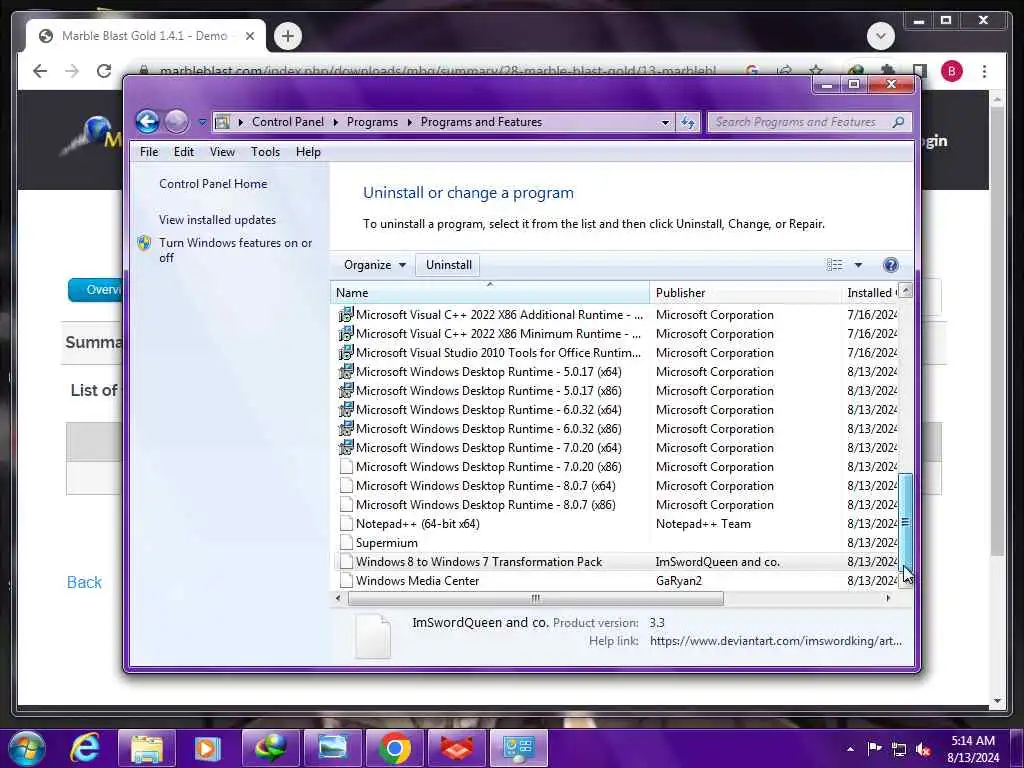The height and width of the screenshot is (768, 1024).
Task: Select Desktop Runtime 5.0.17 (x86) row
Action: pos(617,391)
